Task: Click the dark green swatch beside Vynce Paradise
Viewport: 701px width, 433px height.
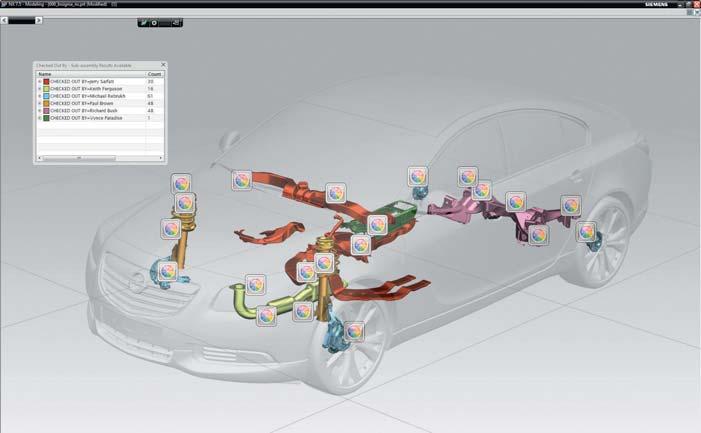Action: pos(46,118)
